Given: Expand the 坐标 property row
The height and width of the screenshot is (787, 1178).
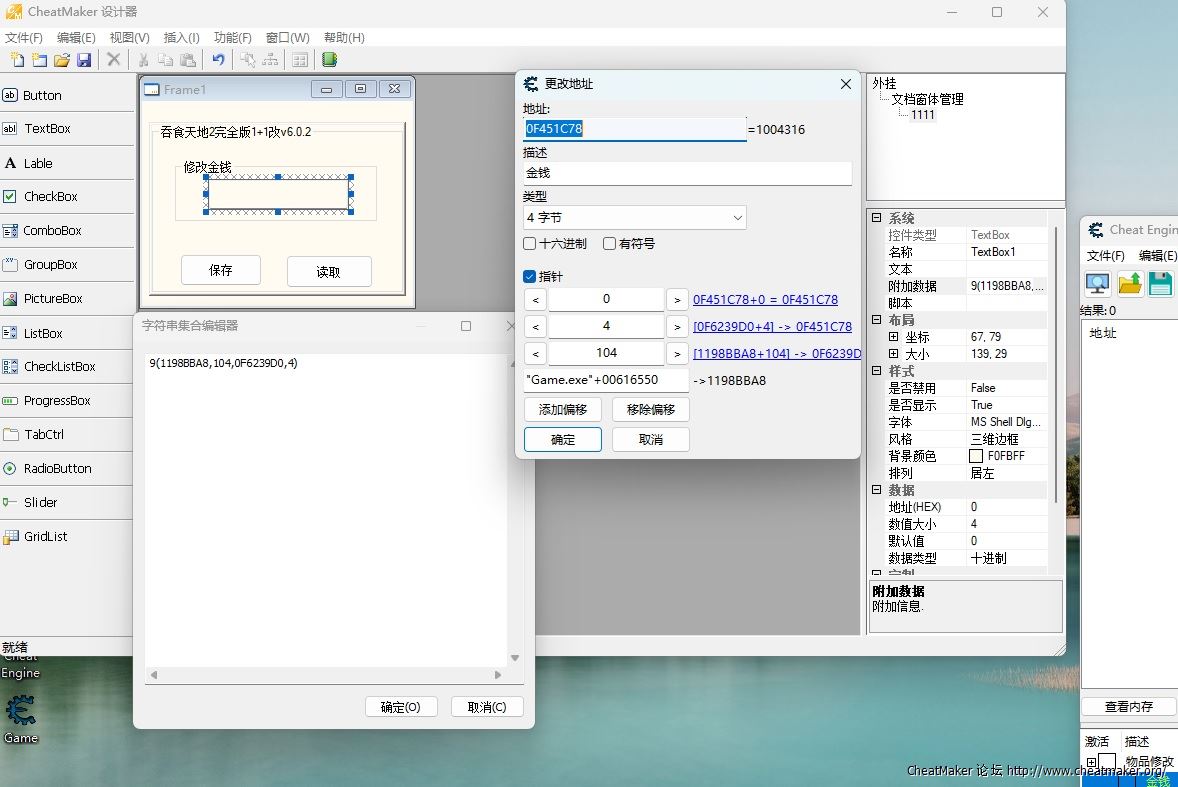Looking at the screenshot, I should pos(894,337).
